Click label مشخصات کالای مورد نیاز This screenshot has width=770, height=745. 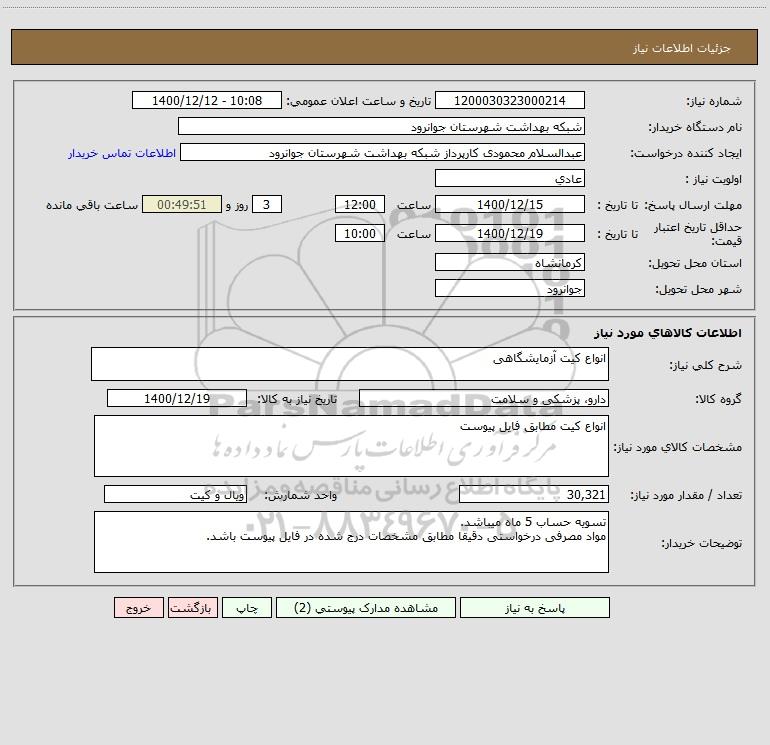click(678, 447)
